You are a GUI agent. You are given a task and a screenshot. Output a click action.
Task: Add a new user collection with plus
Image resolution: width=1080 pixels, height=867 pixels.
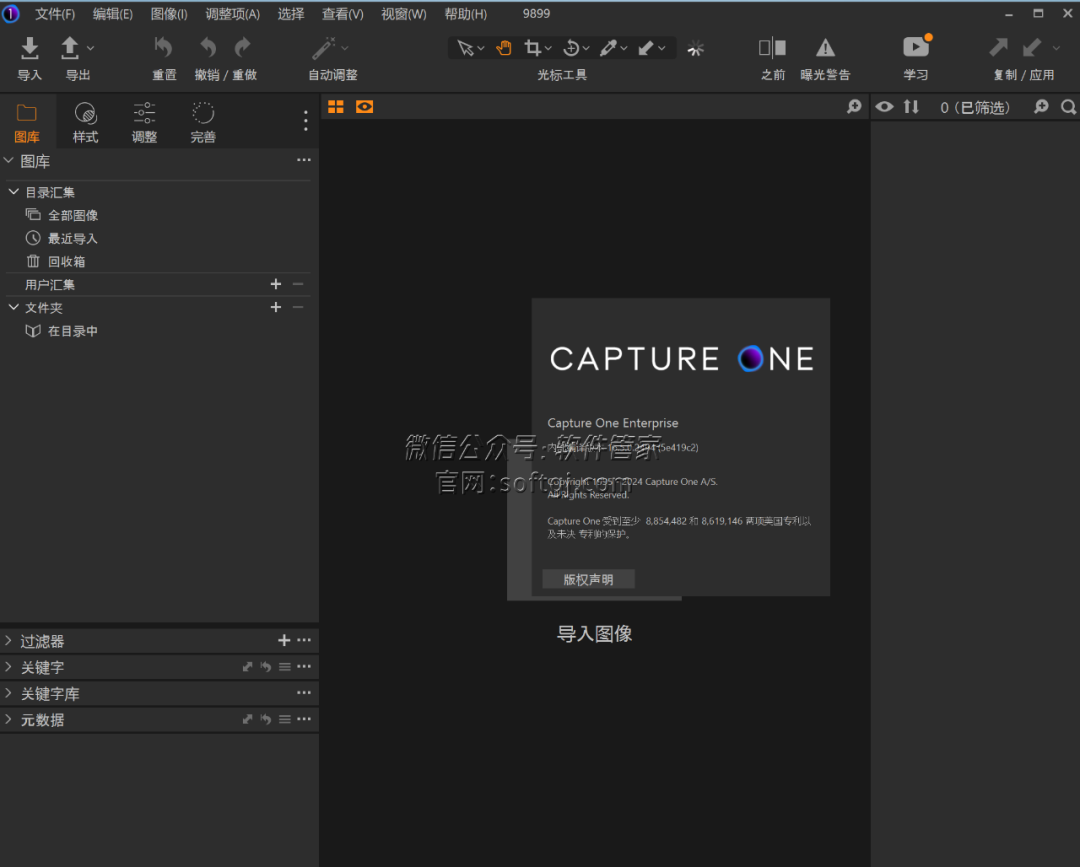coord(276,284)
